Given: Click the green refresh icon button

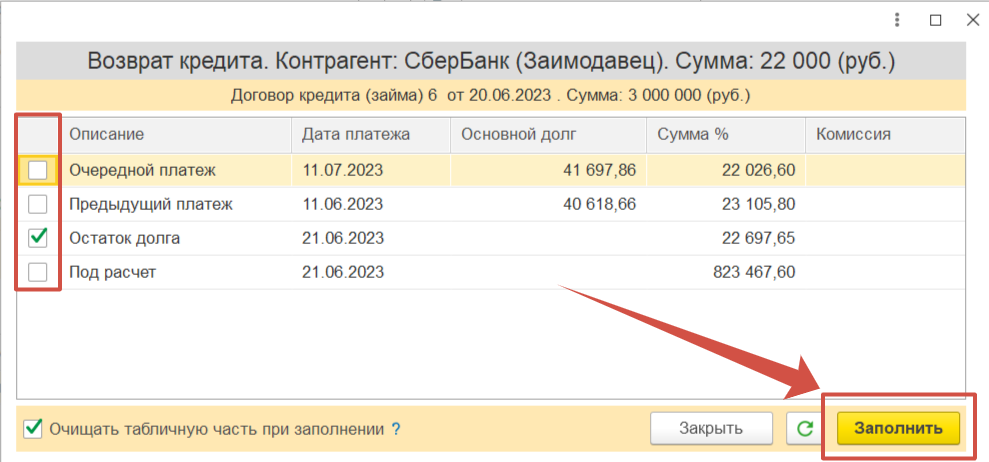Looking at the screenshot, I should click(x=803, y=429).
